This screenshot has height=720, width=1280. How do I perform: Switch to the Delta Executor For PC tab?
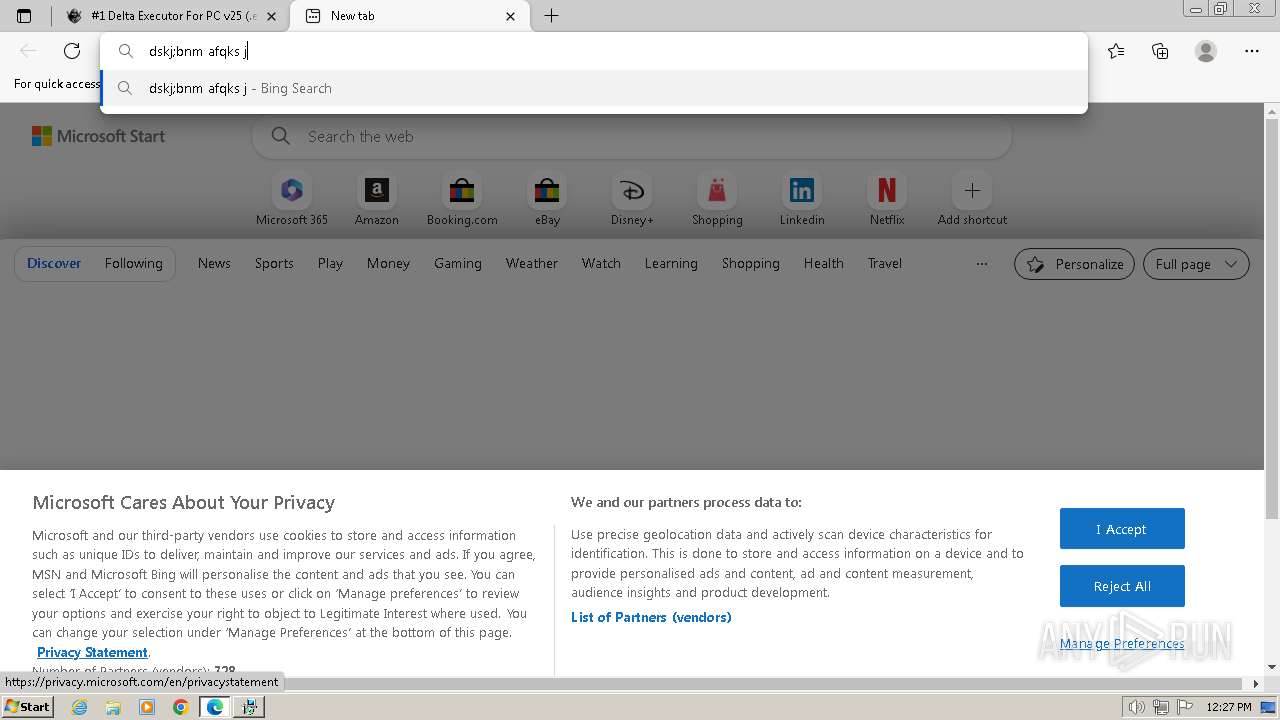(172, 16)
